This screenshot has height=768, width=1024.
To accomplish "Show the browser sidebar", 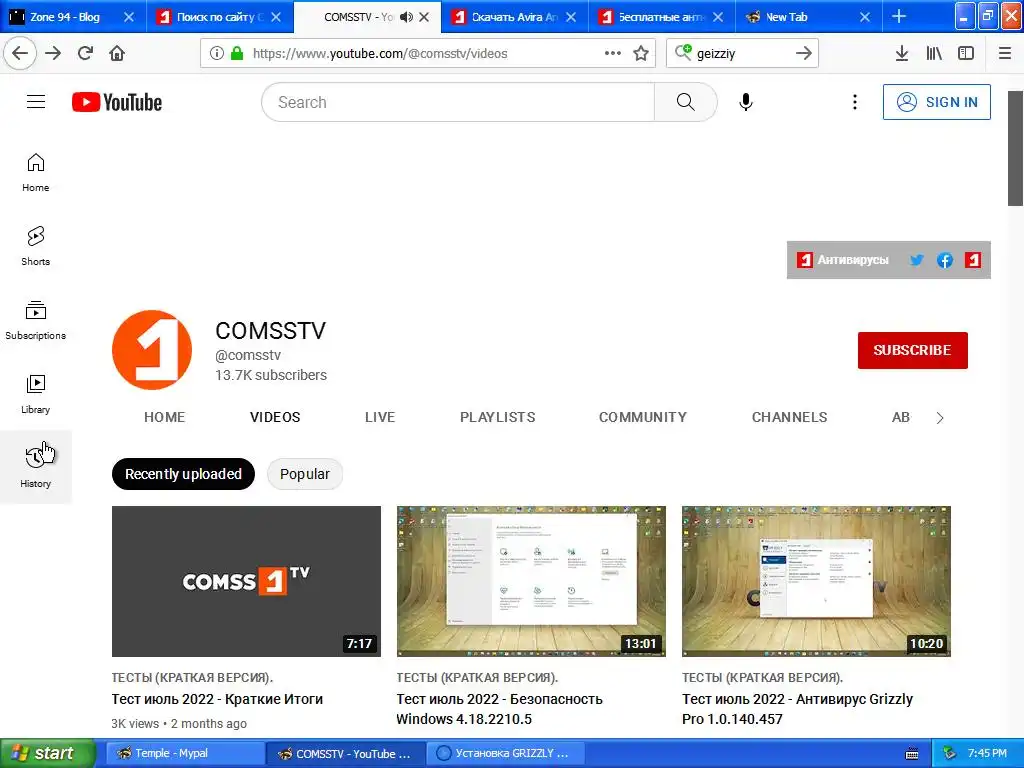I will 966,53.
